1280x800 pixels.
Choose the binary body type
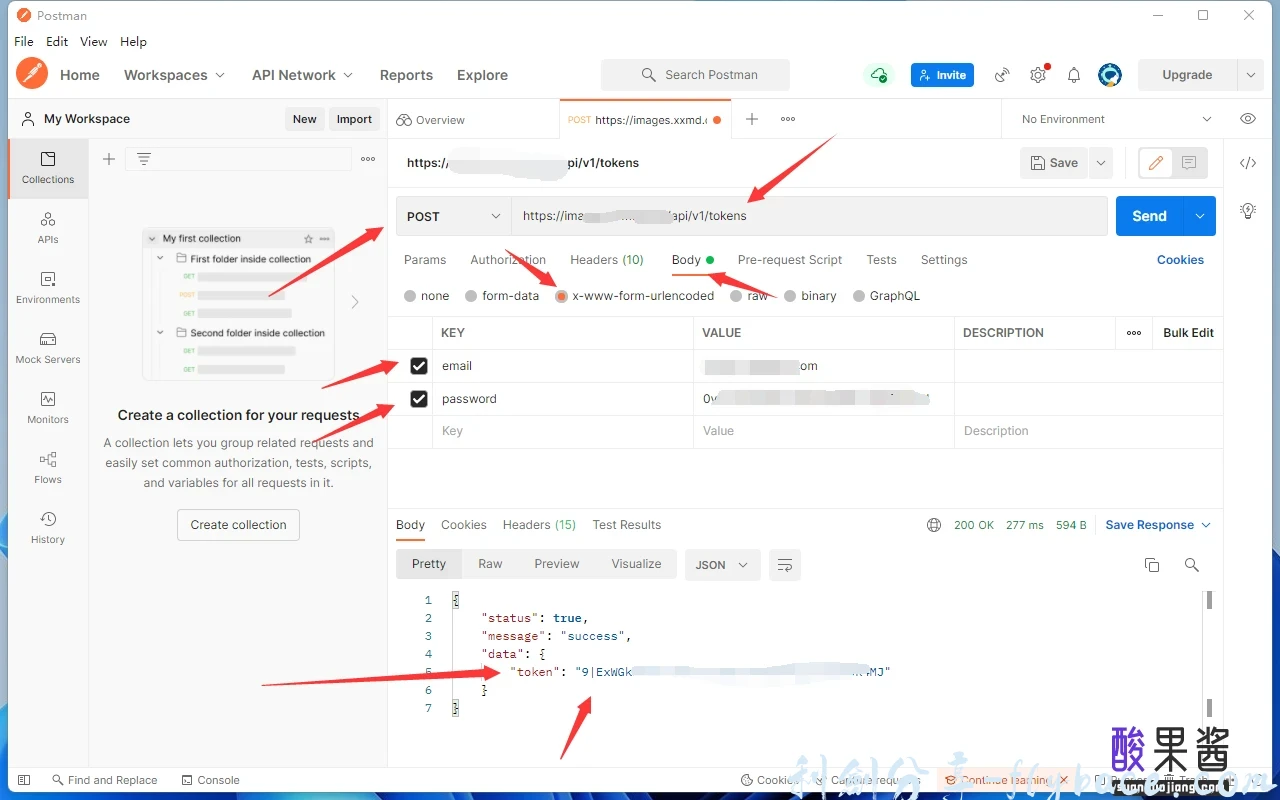point(790,296)
